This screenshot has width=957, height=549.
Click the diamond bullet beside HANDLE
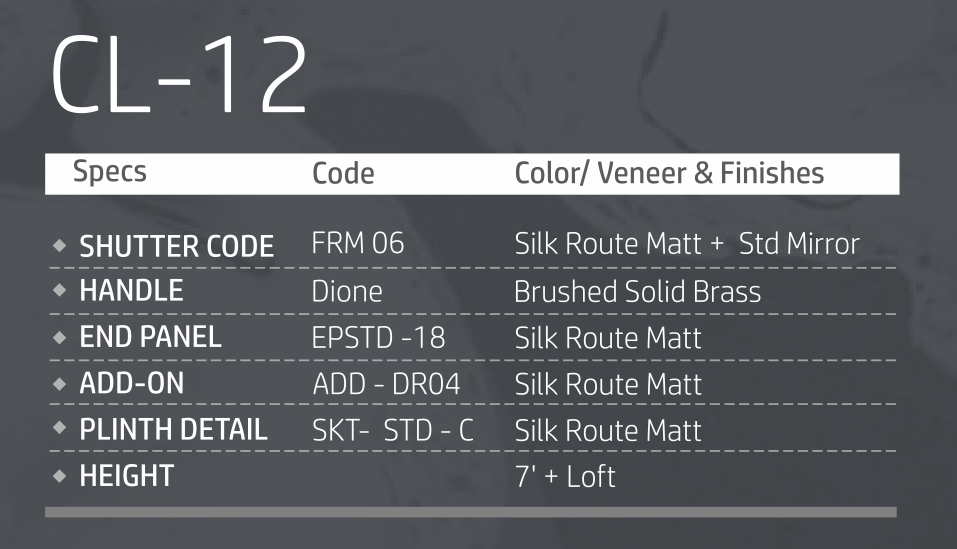(x=62, y=291)
